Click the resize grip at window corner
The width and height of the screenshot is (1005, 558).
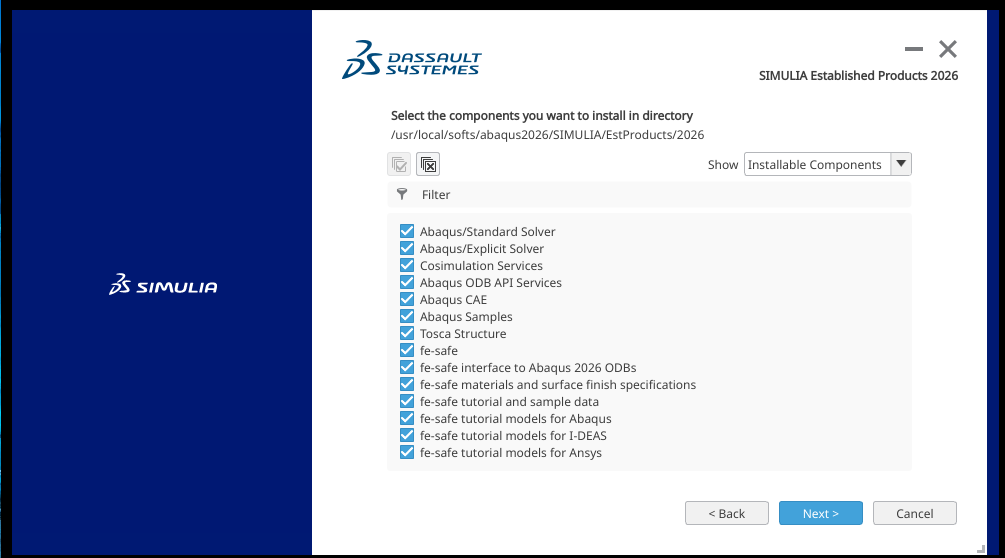pos(981,549)
